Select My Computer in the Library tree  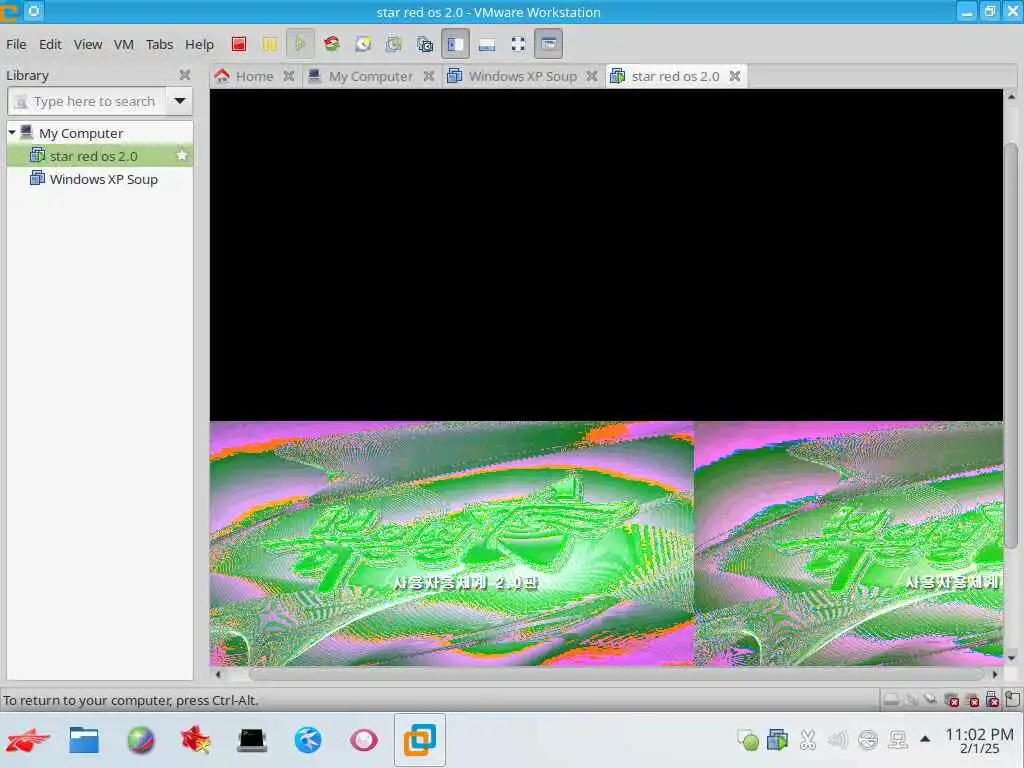click(x=81, y=133)
